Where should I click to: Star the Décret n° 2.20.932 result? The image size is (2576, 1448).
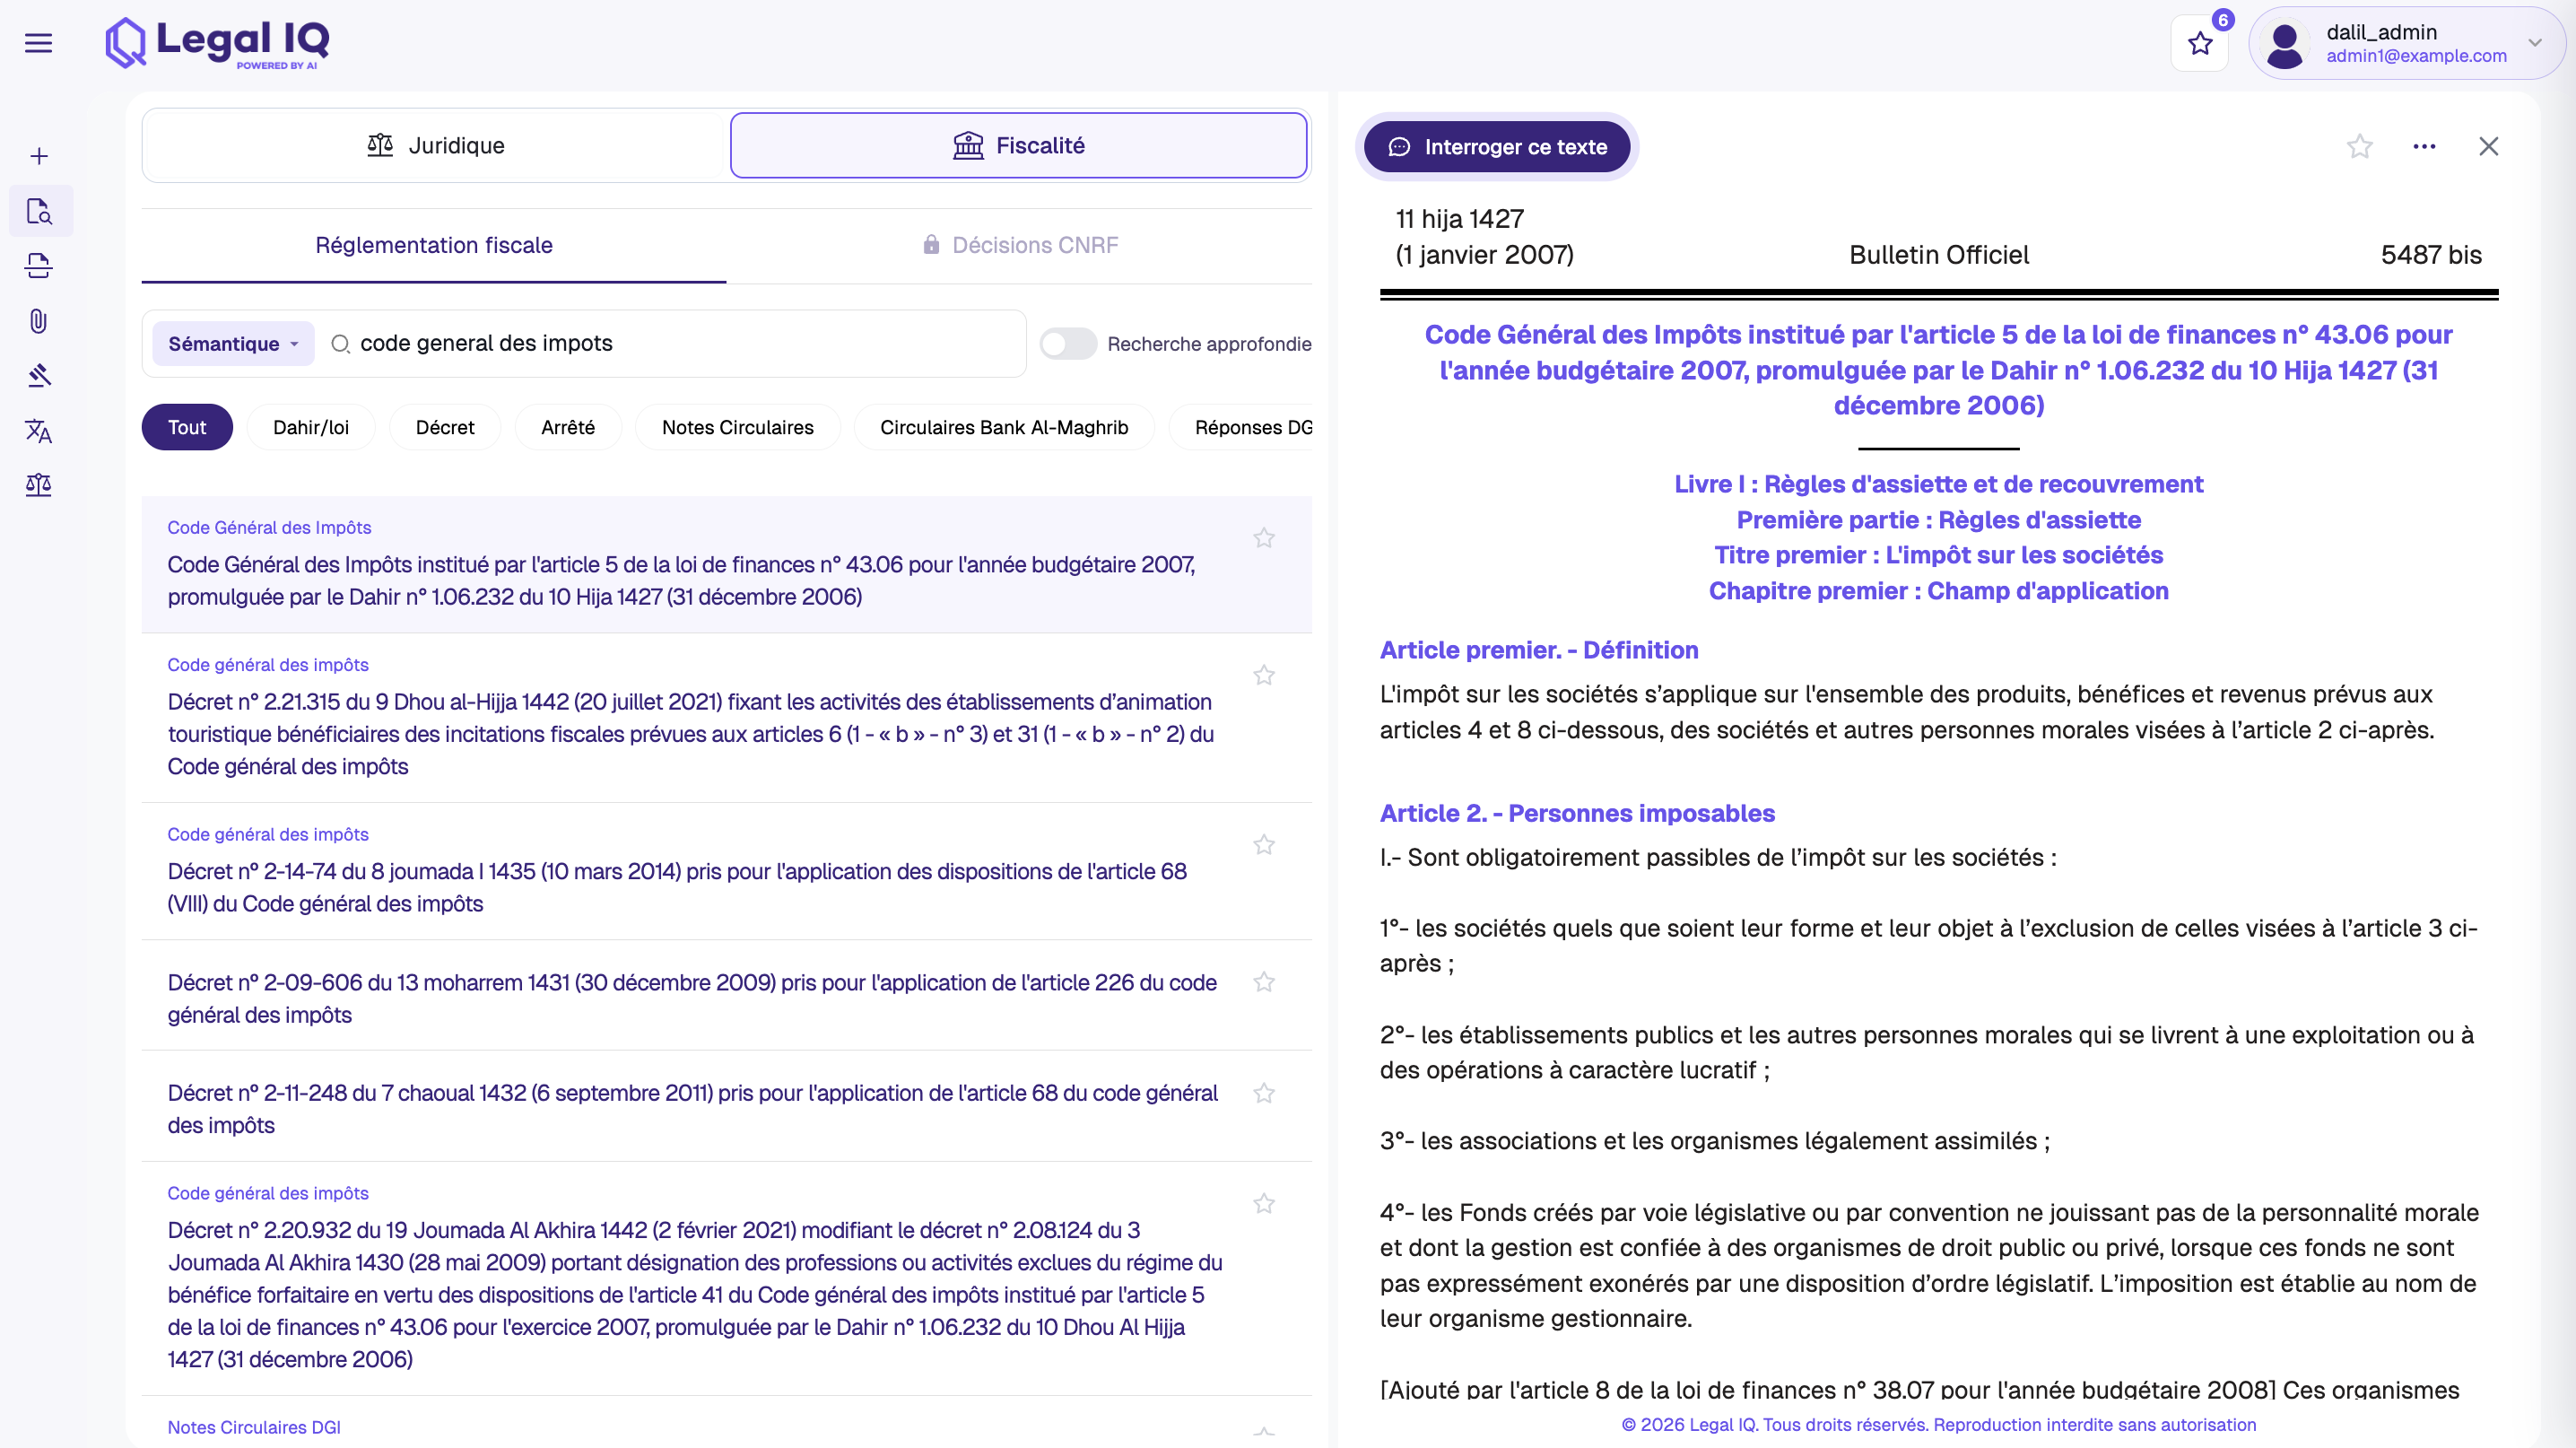click(1264, 1203)
